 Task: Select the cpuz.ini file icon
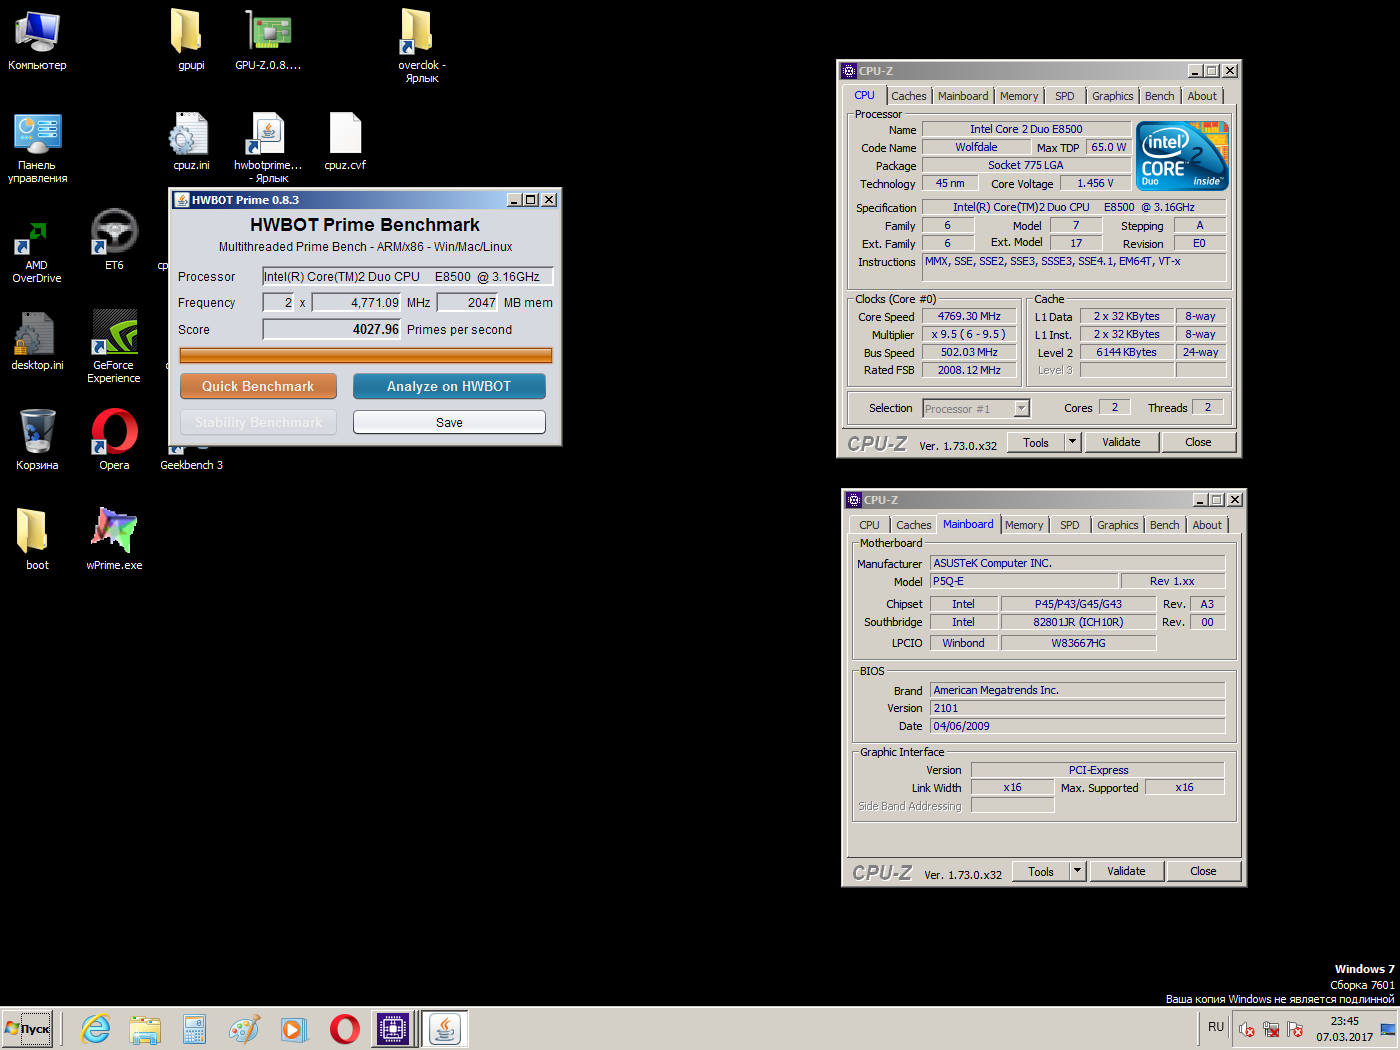[x=191, y=140]
